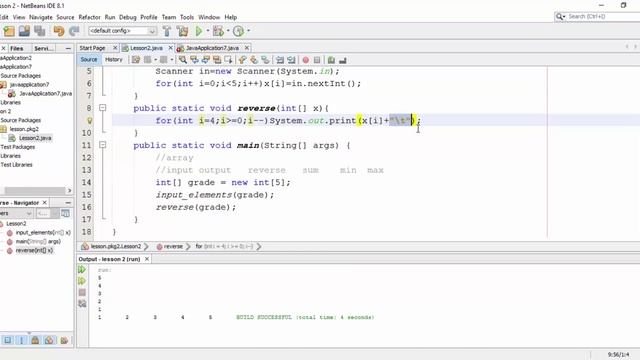Screen dimensions: 640x360
Task: Click the Undo arrow icon
Action: point(59,31)
